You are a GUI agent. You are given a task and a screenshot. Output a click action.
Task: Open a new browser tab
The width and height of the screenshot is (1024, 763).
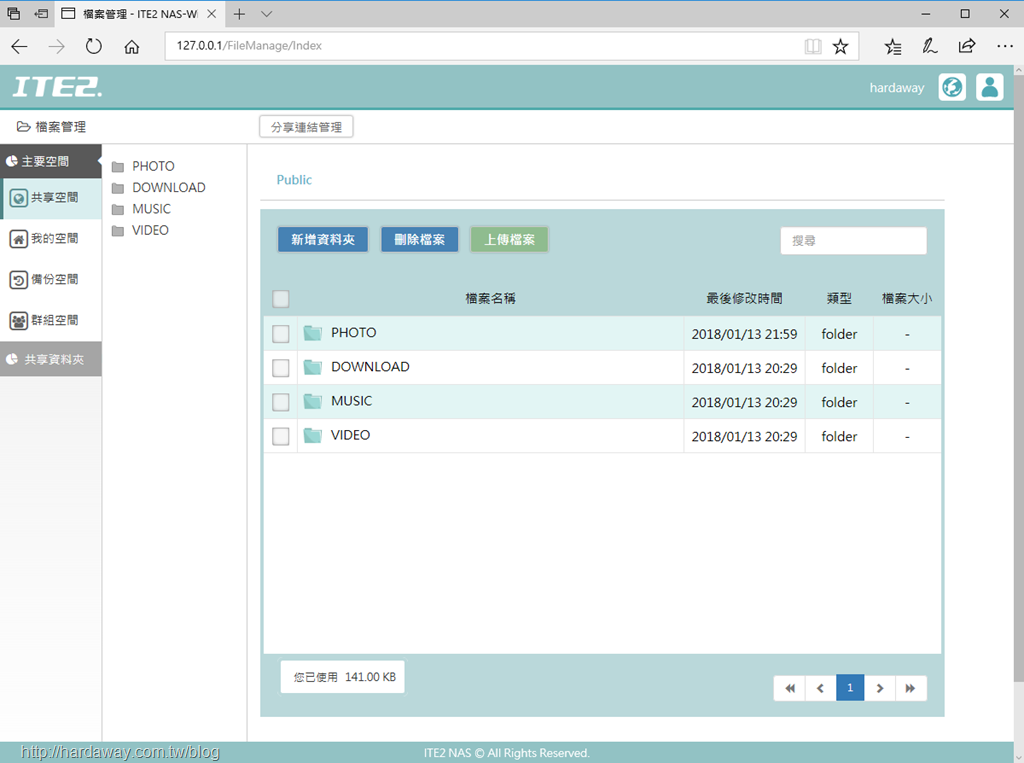(x=240, y=14)
